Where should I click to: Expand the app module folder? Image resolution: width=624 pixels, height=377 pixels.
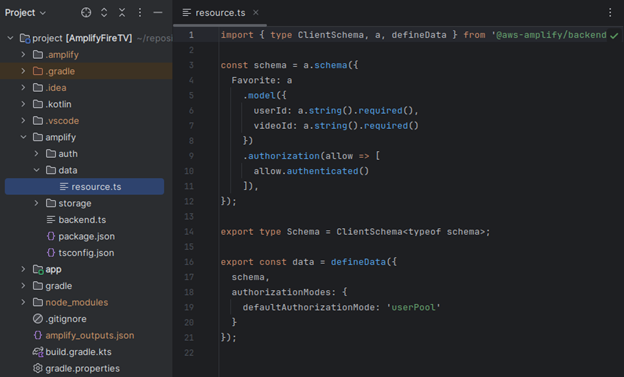point(23,269)
